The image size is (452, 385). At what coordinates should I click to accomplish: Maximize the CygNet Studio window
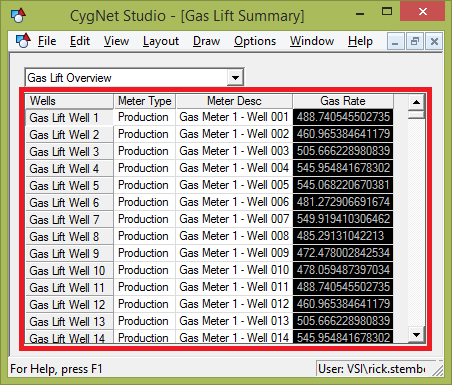click(x=387, y=12)
